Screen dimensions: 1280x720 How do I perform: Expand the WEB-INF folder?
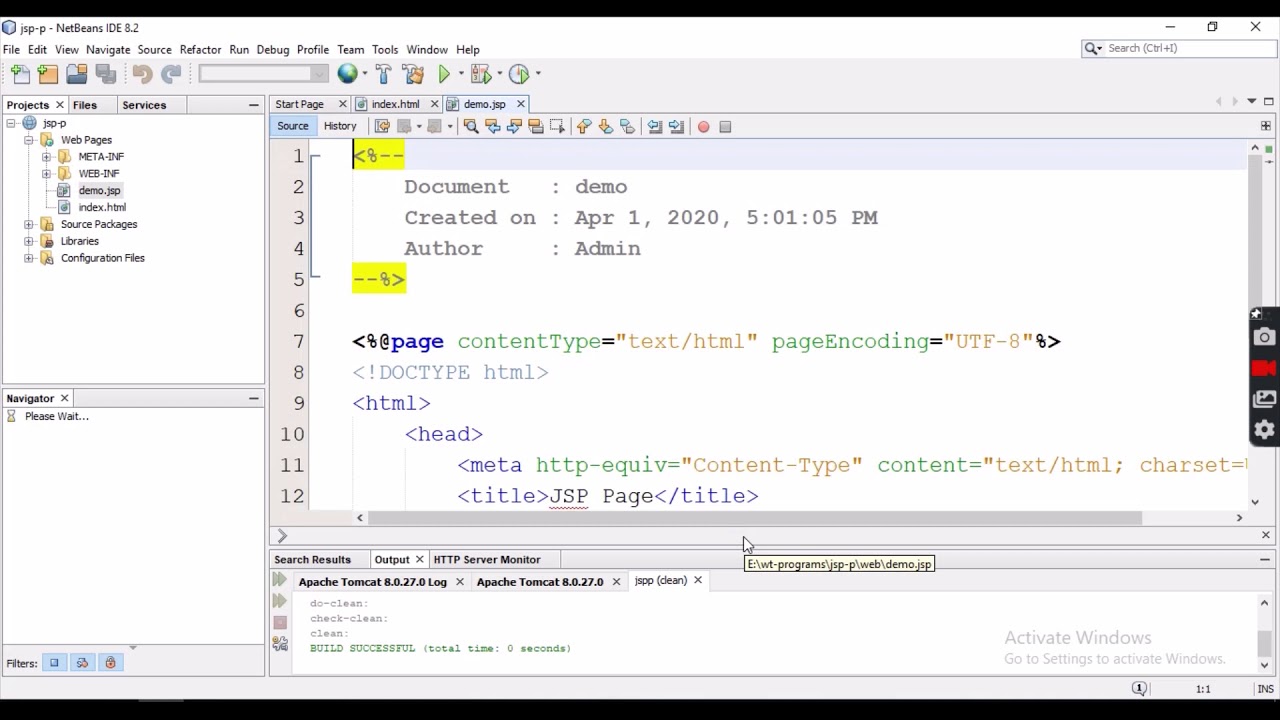[x=46, y=174]
